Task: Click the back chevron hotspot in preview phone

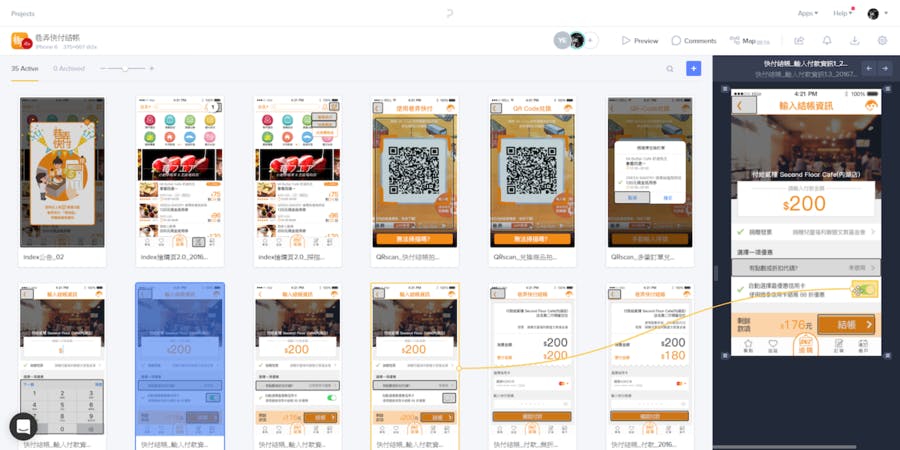Action: [744, 106]
